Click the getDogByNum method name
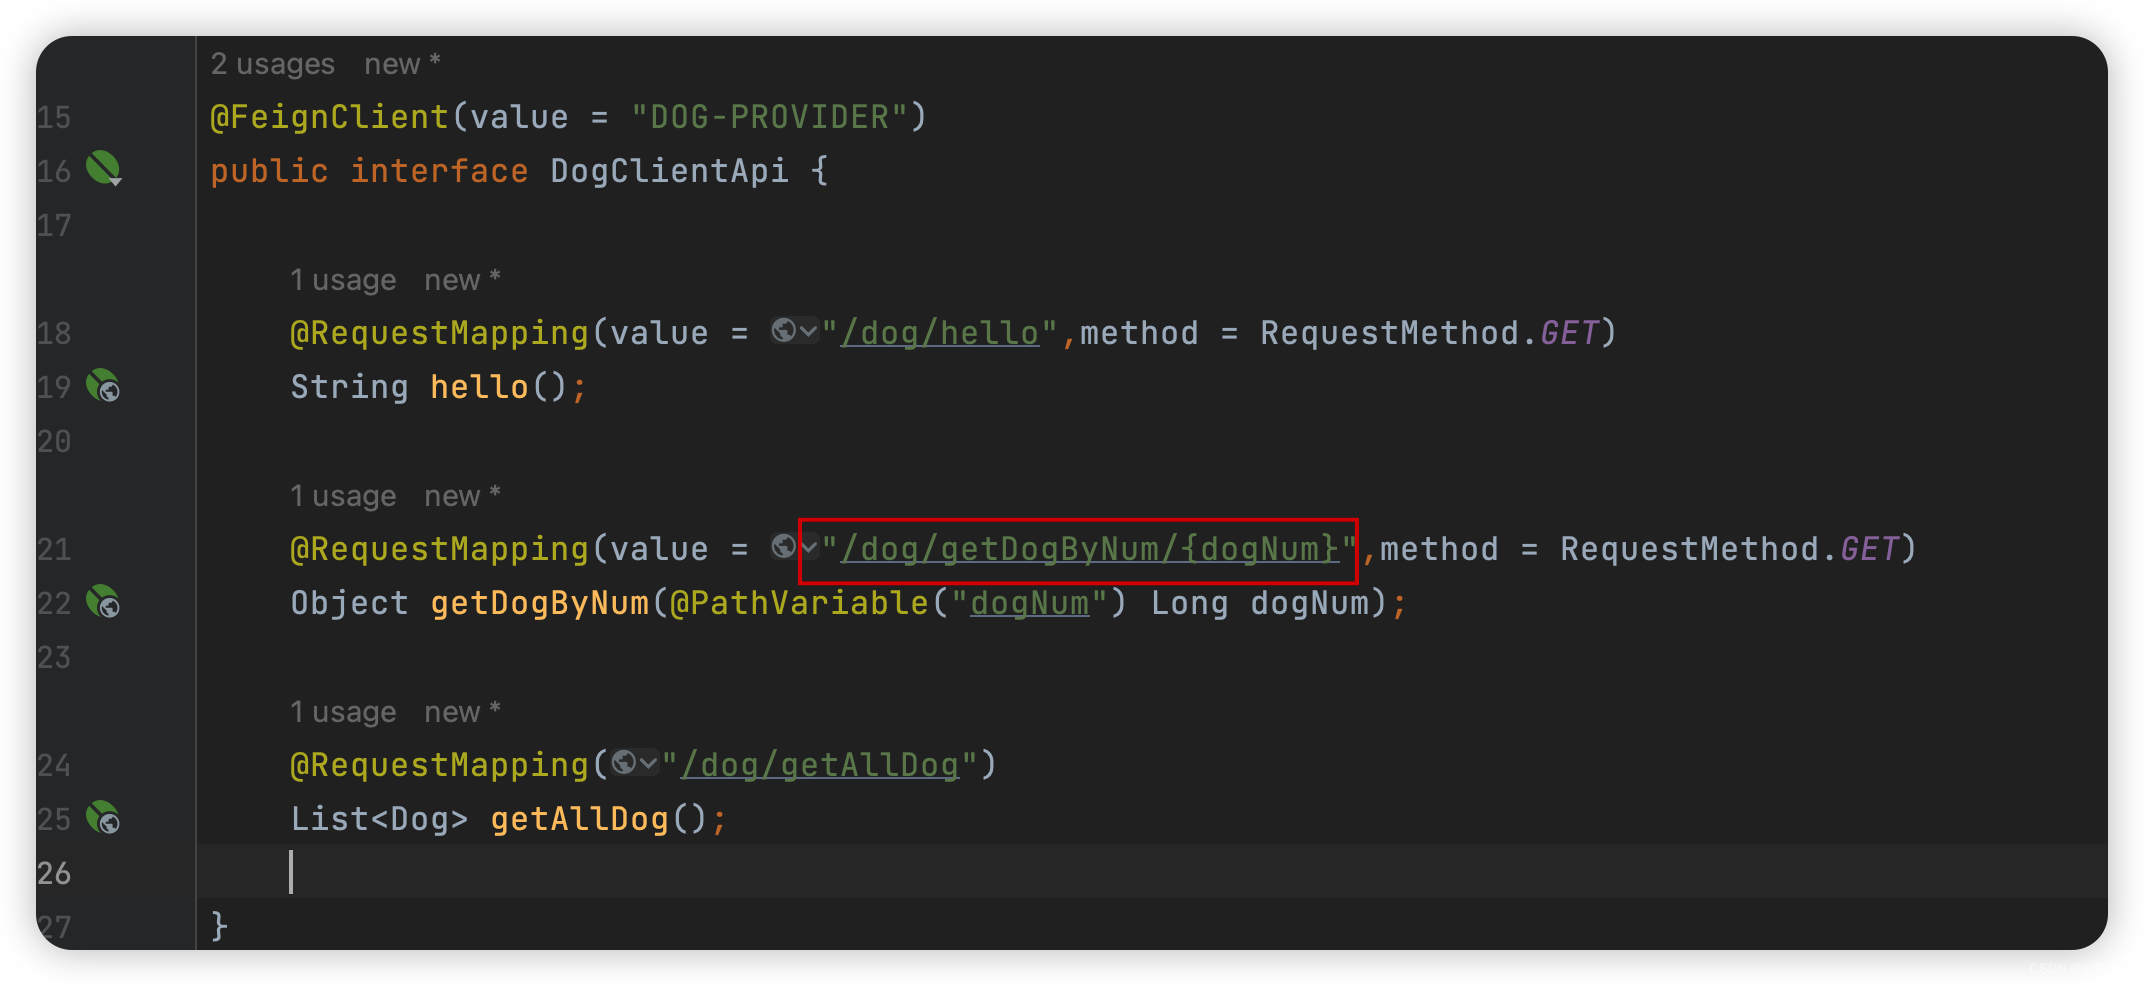The image size is (2144, 986). click(540, 603)
